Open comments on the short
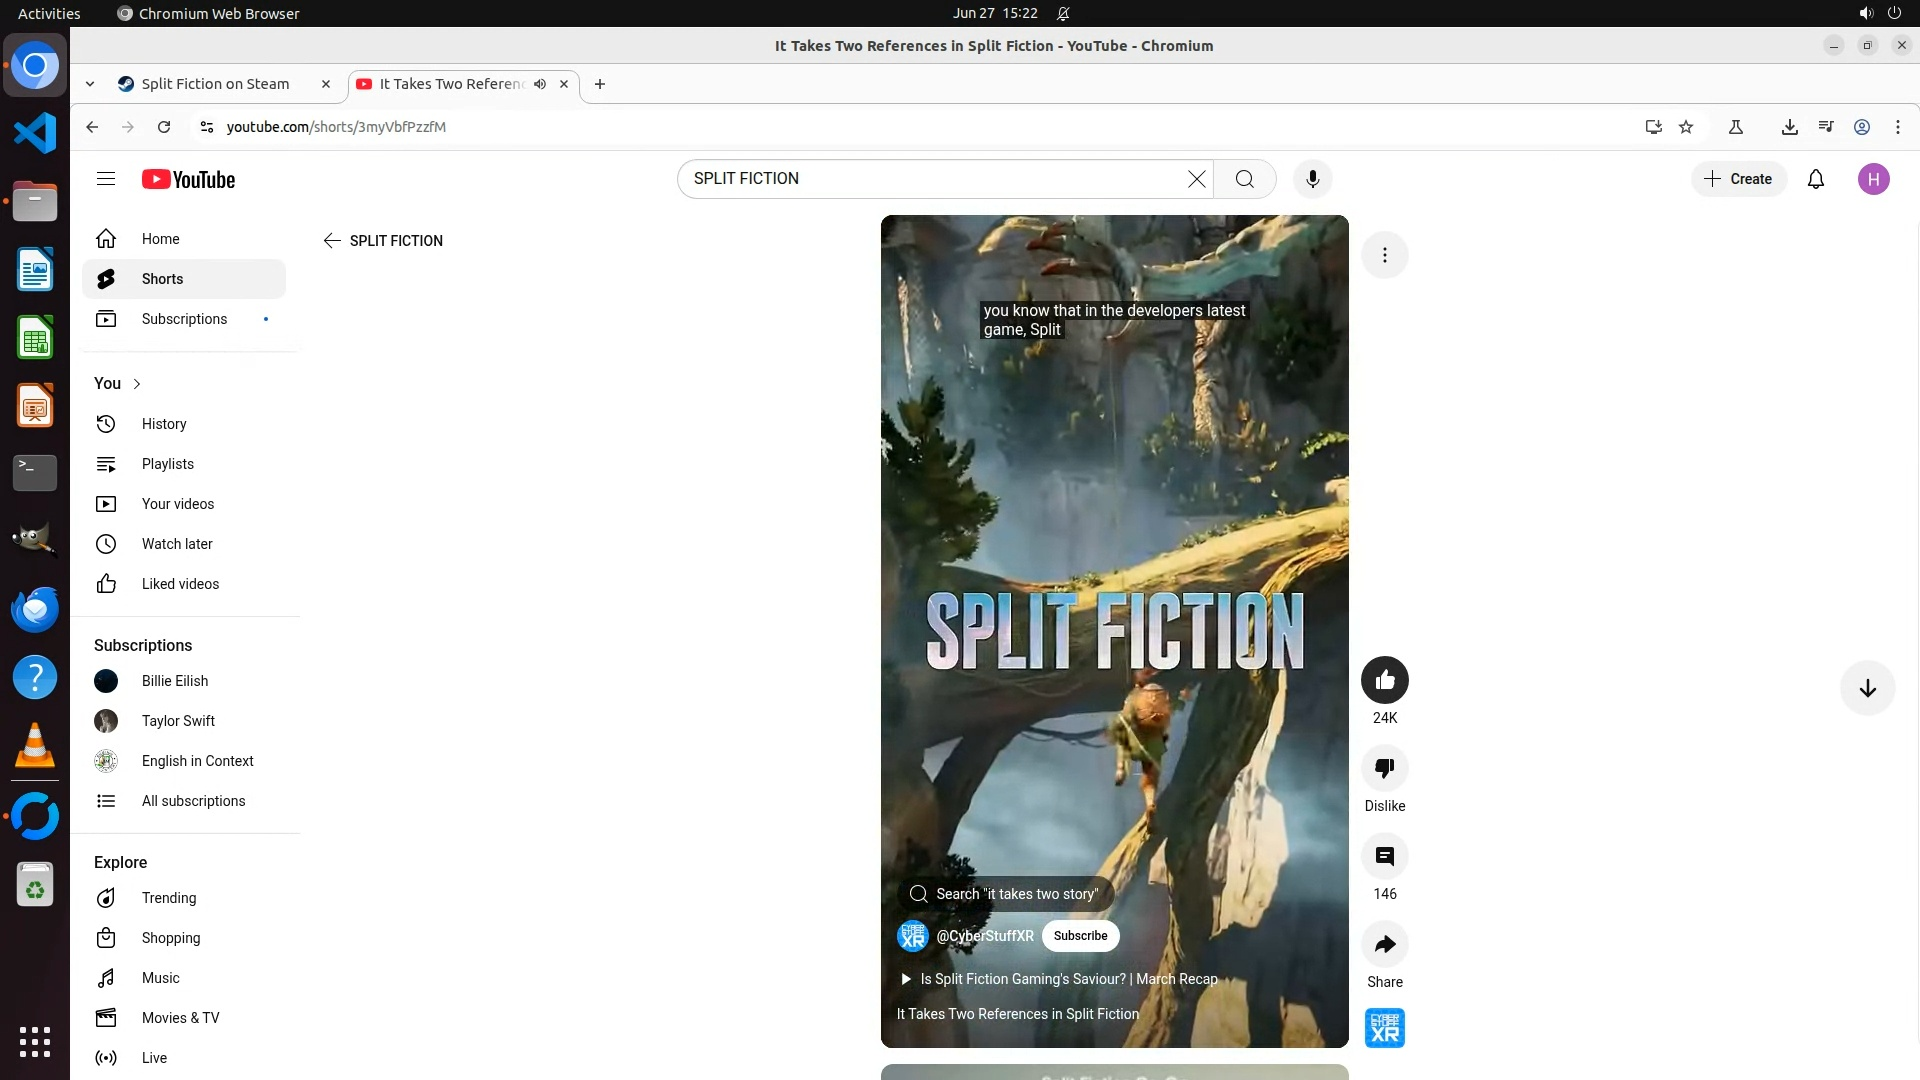Viewport: 1920px width, 1080px height. coord(1384,857)
